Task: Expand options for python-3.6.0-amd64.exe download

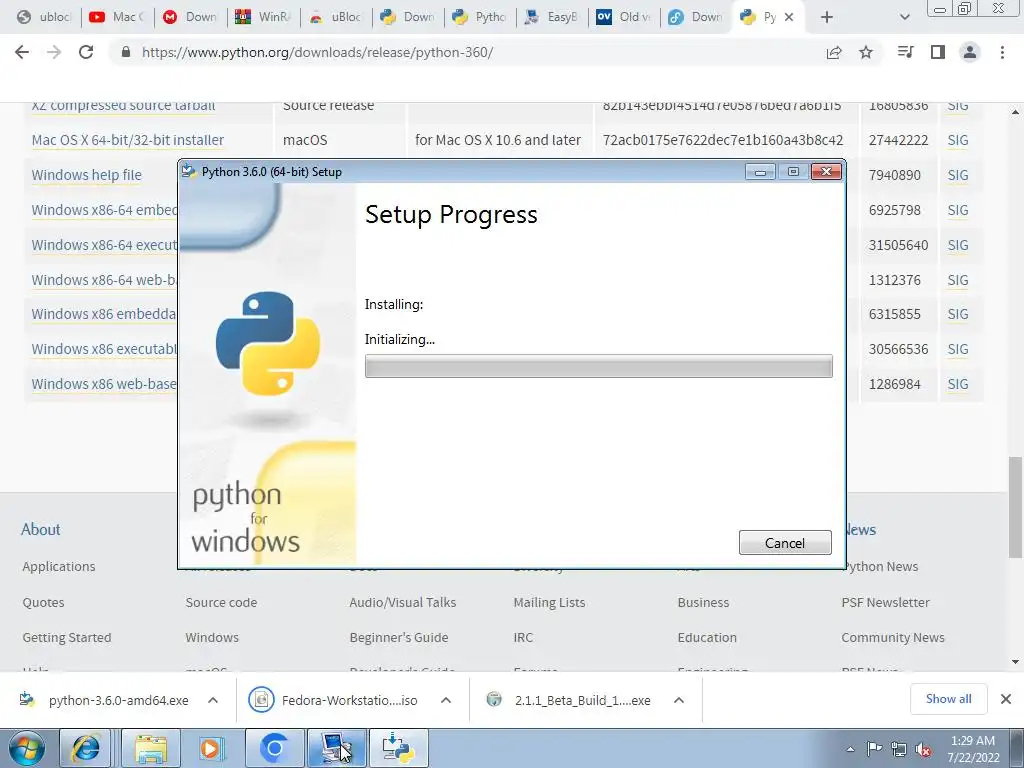Action: pyautogui.click(x=213, y=700)
